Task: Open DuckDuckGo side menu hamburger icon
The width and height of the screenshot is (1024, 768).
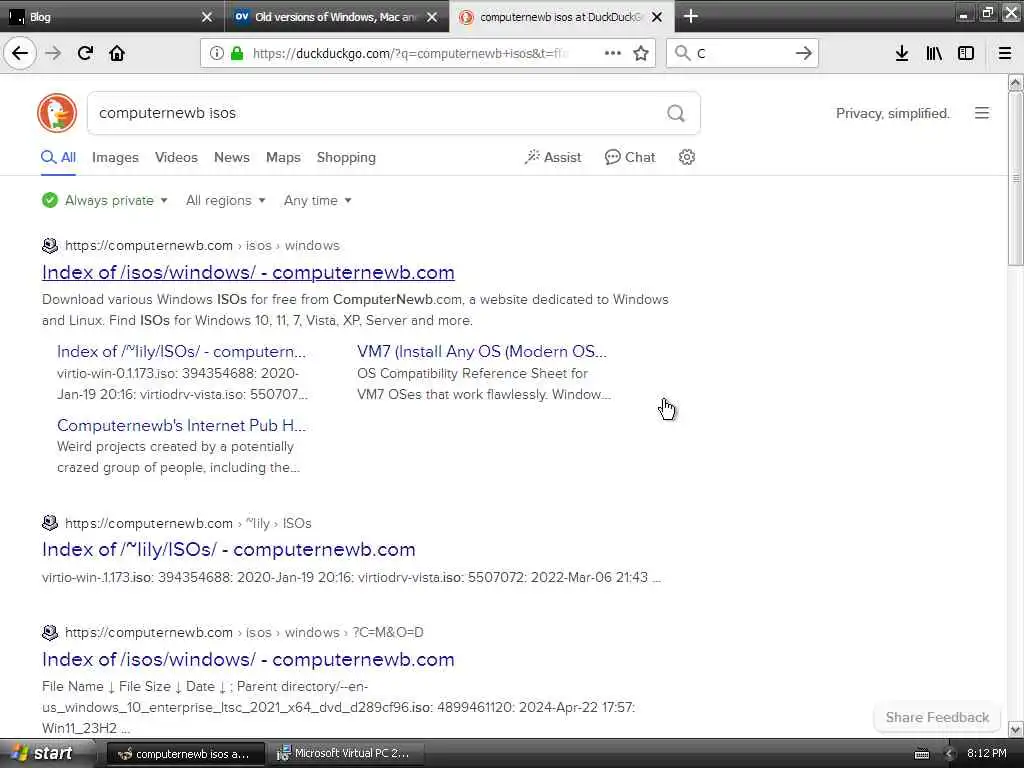Action: click(982, 113)
